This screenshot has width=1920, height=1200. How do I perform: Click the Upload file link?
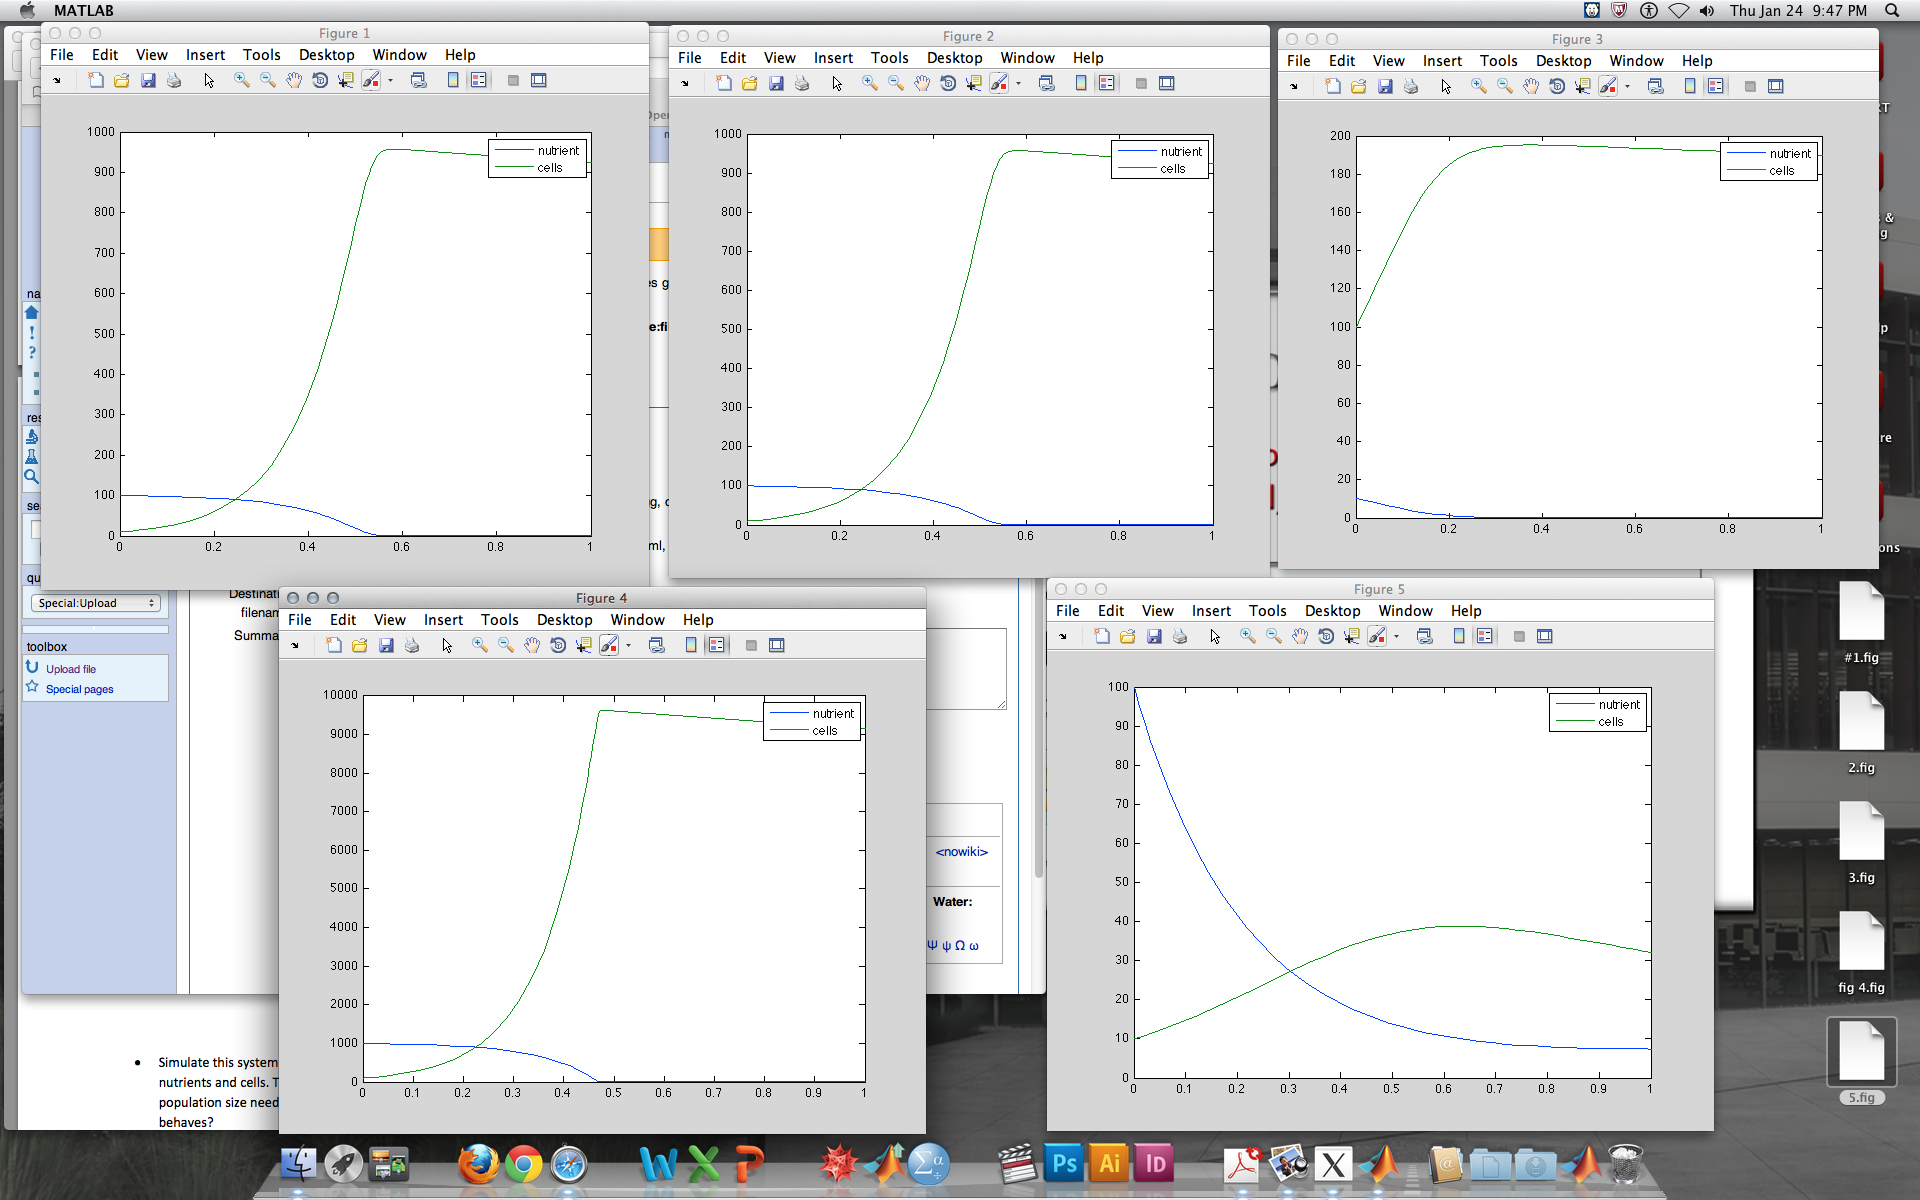(71, 669)
